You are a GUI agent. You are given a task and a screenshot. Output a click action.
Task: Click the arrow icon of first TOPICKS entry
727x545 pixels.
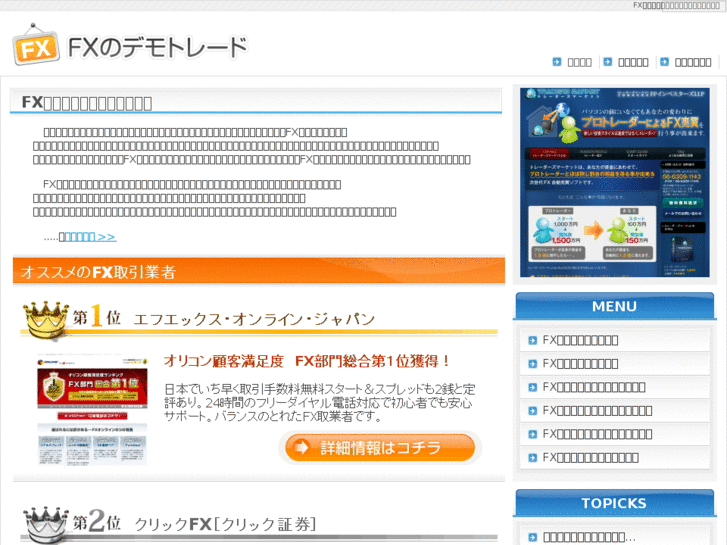tap(532, 538)
